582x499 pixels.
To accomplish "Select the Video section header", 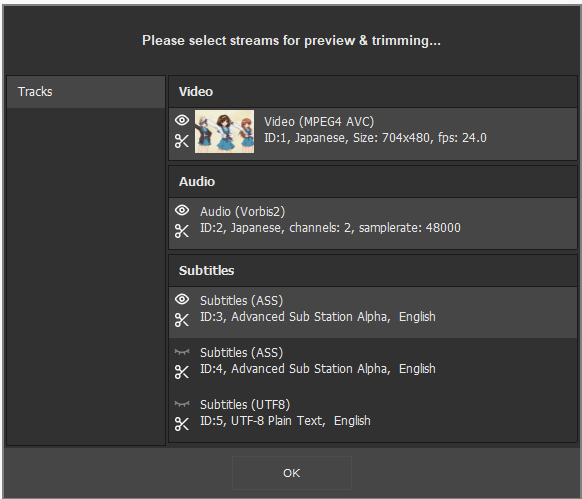I will point(373,92).
